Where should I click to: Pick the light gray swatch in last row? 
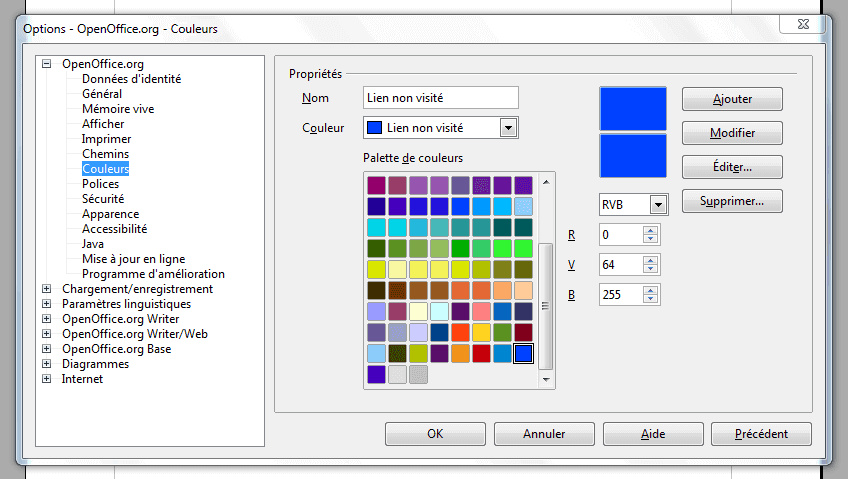tap(398, 374)
